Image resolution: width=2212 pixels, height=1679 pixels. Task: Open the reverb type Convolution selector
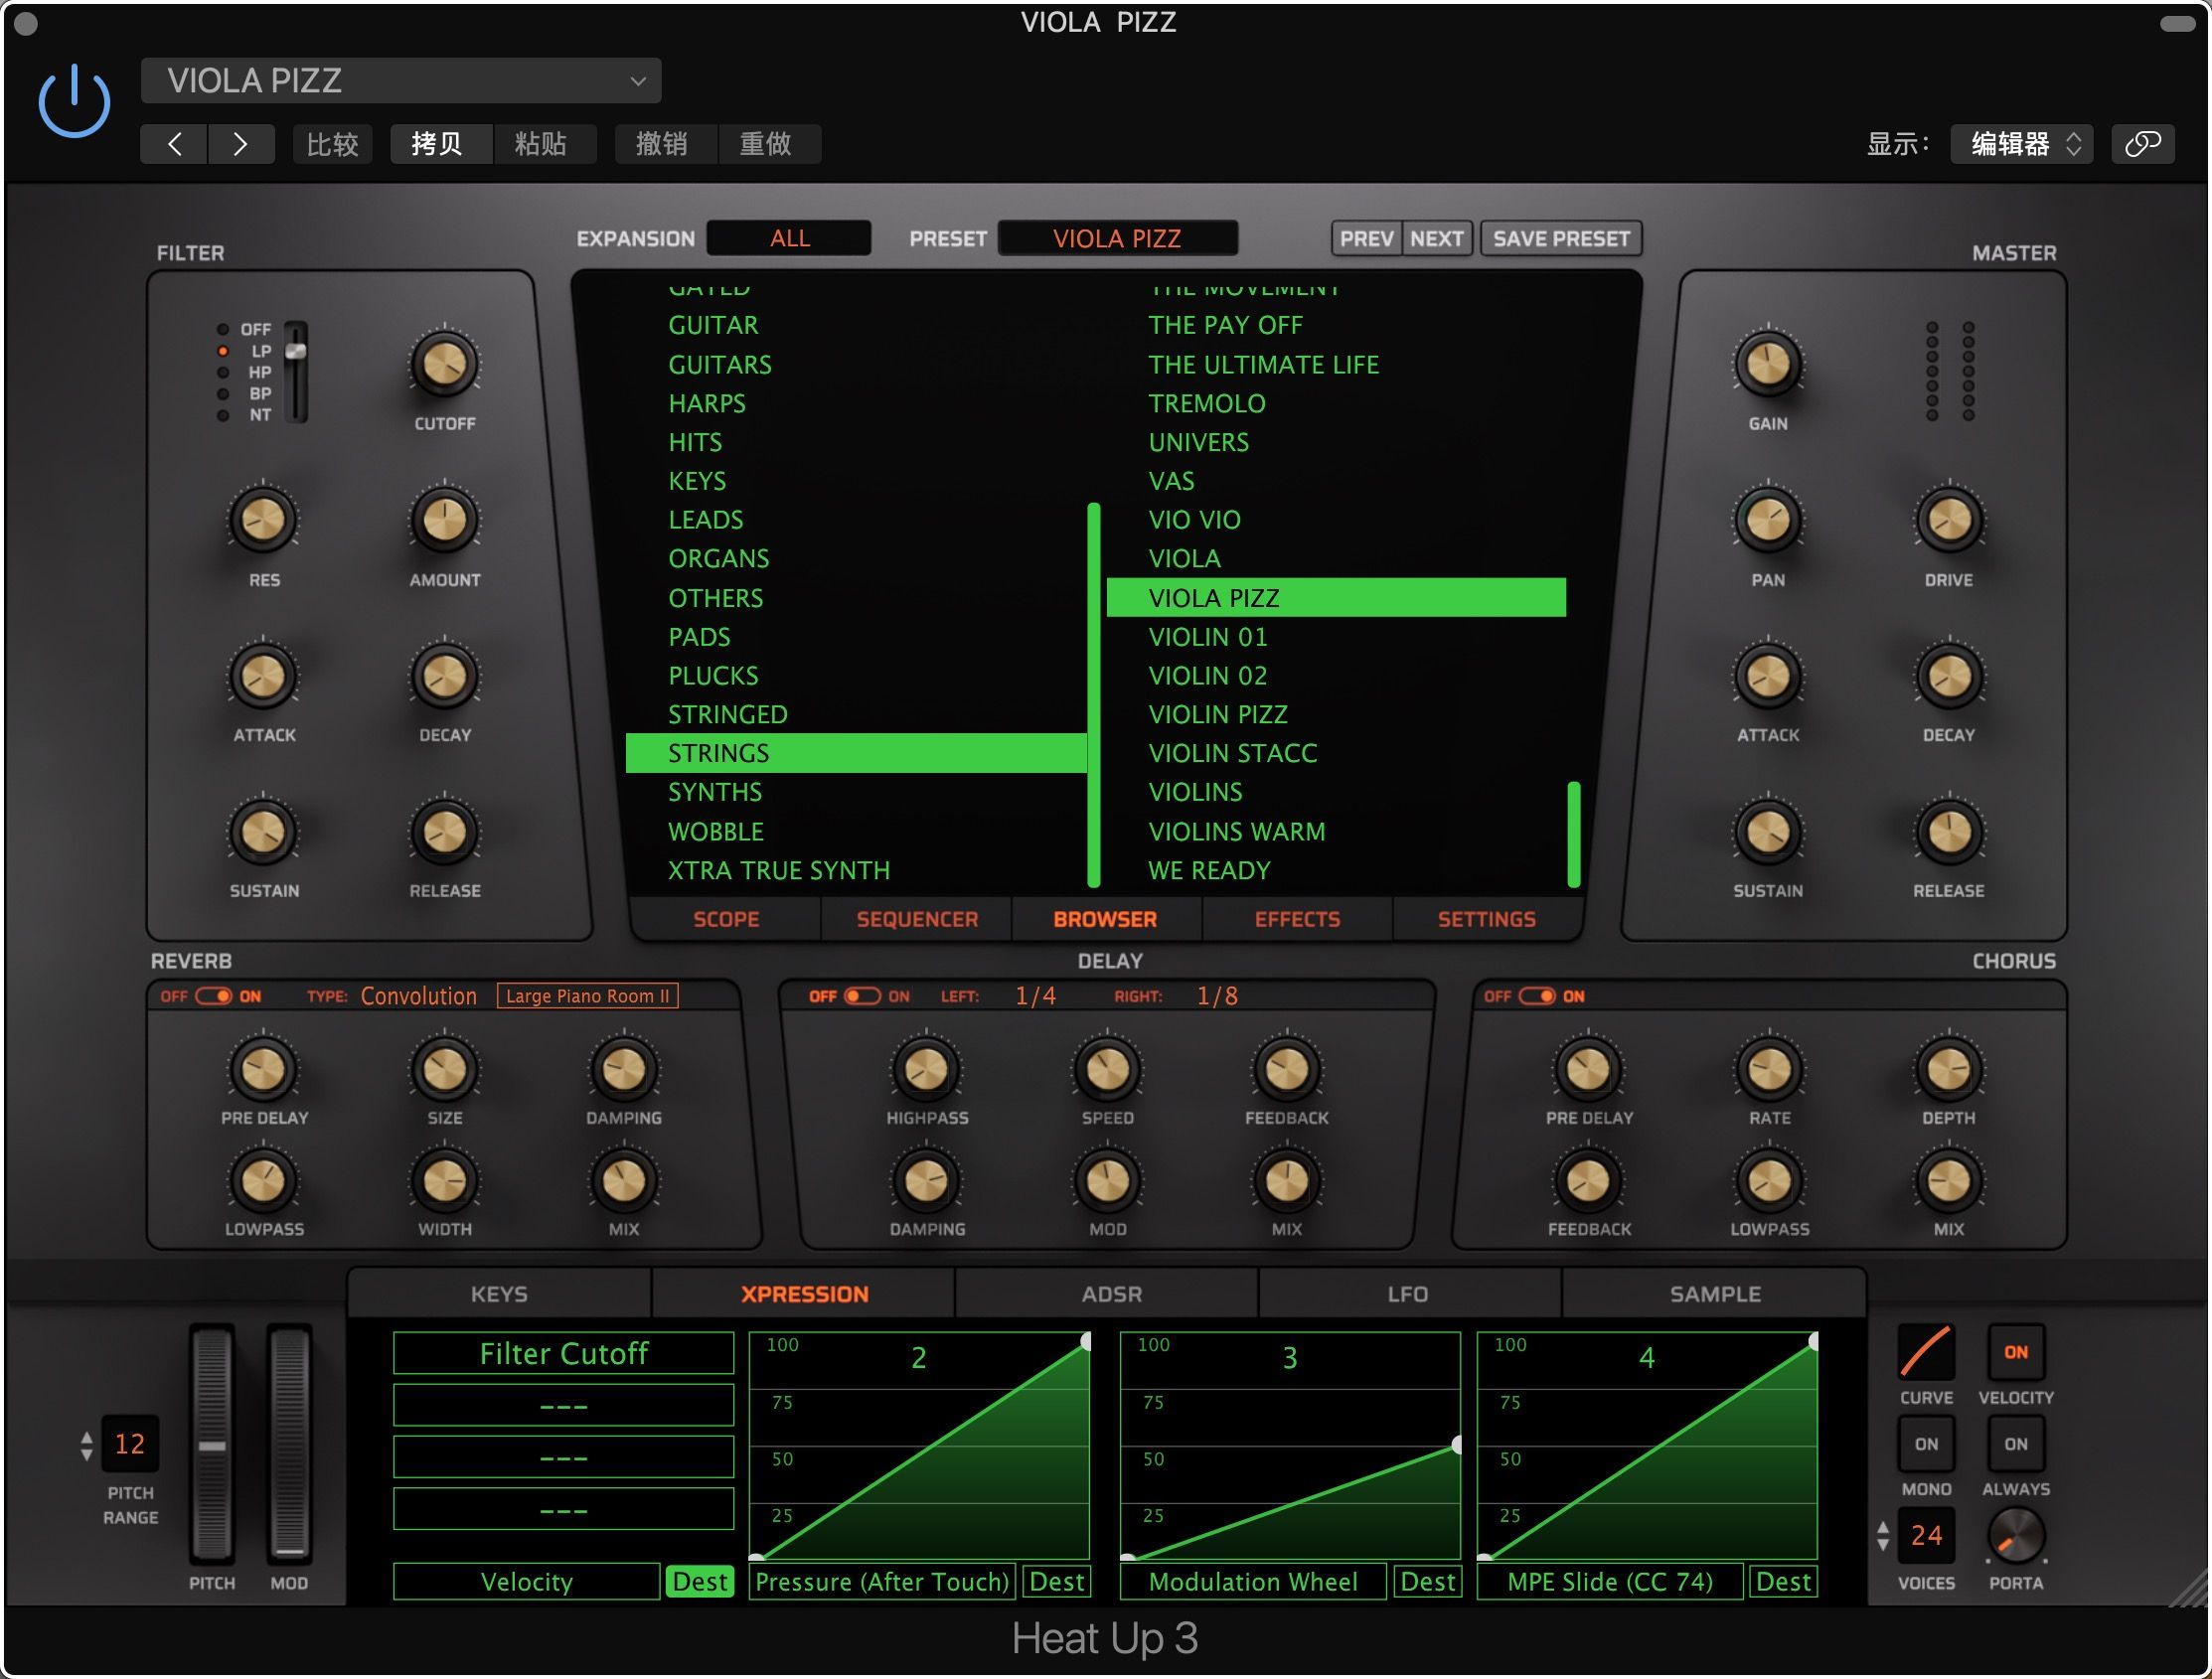click(418, 996)
